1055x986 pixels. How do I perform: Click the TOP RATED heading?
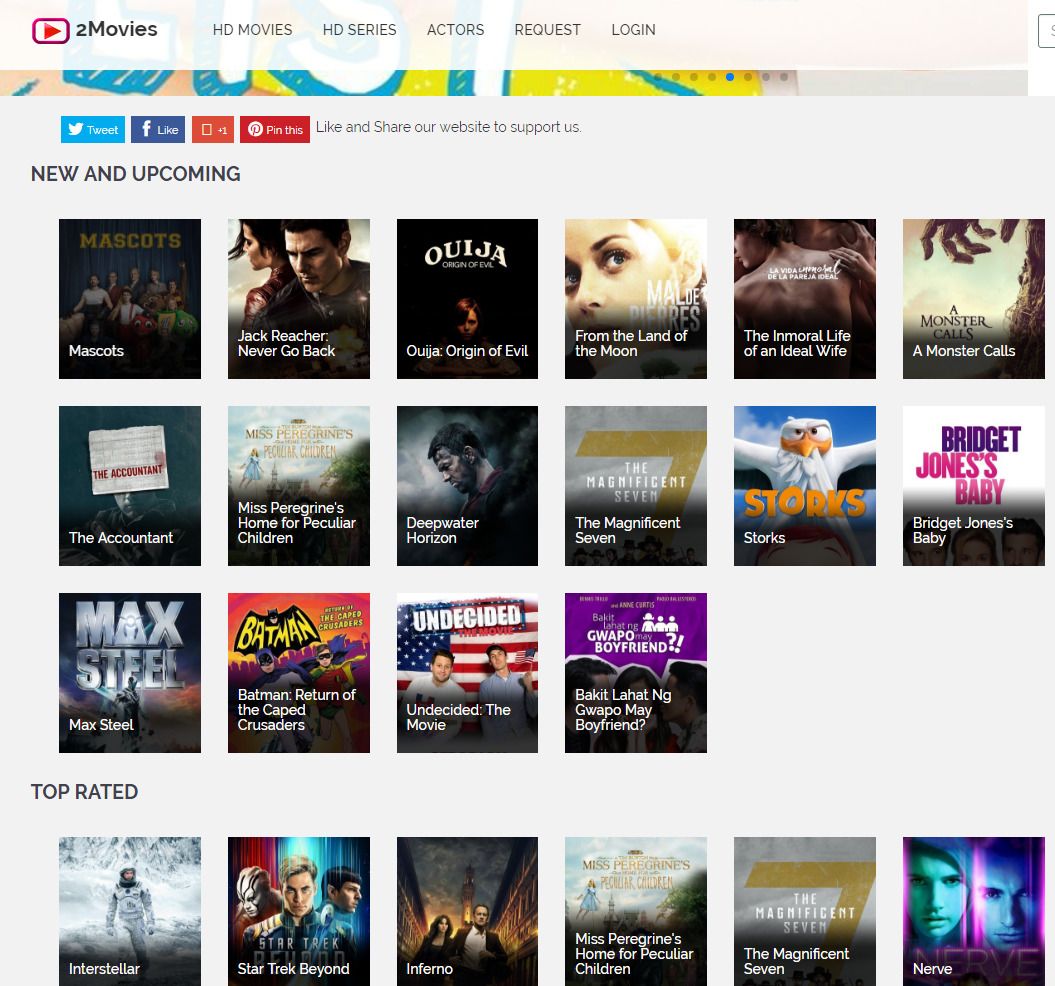point(85,791)
